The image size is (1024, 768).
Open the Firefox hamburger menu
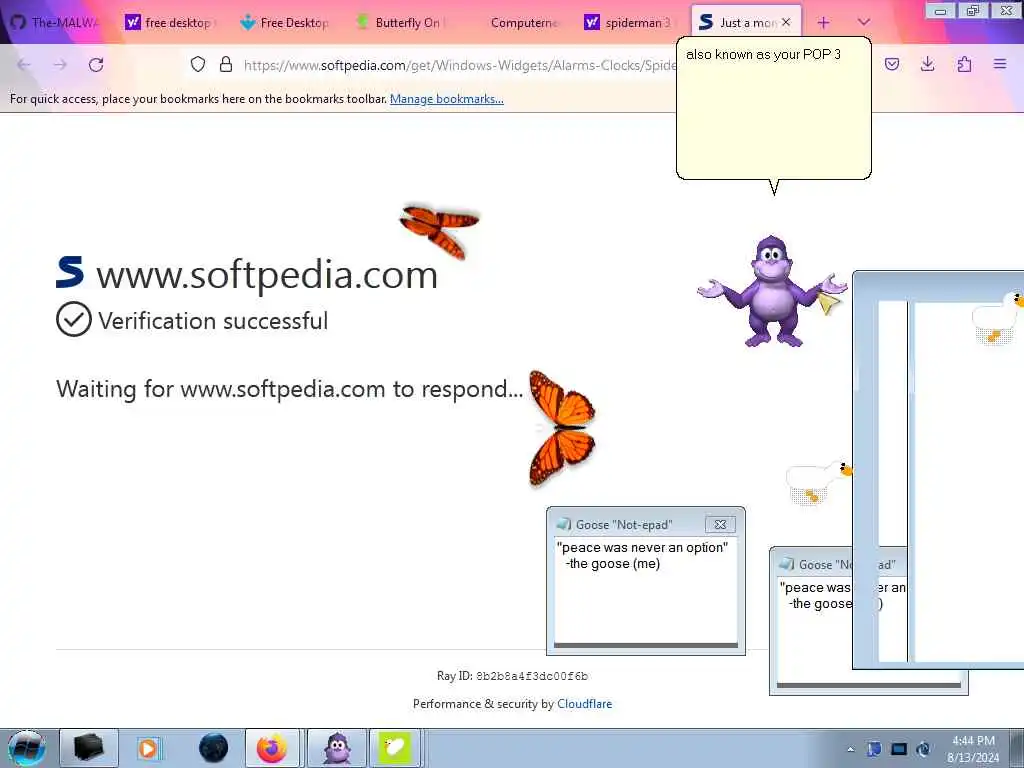click(1000, 64)
